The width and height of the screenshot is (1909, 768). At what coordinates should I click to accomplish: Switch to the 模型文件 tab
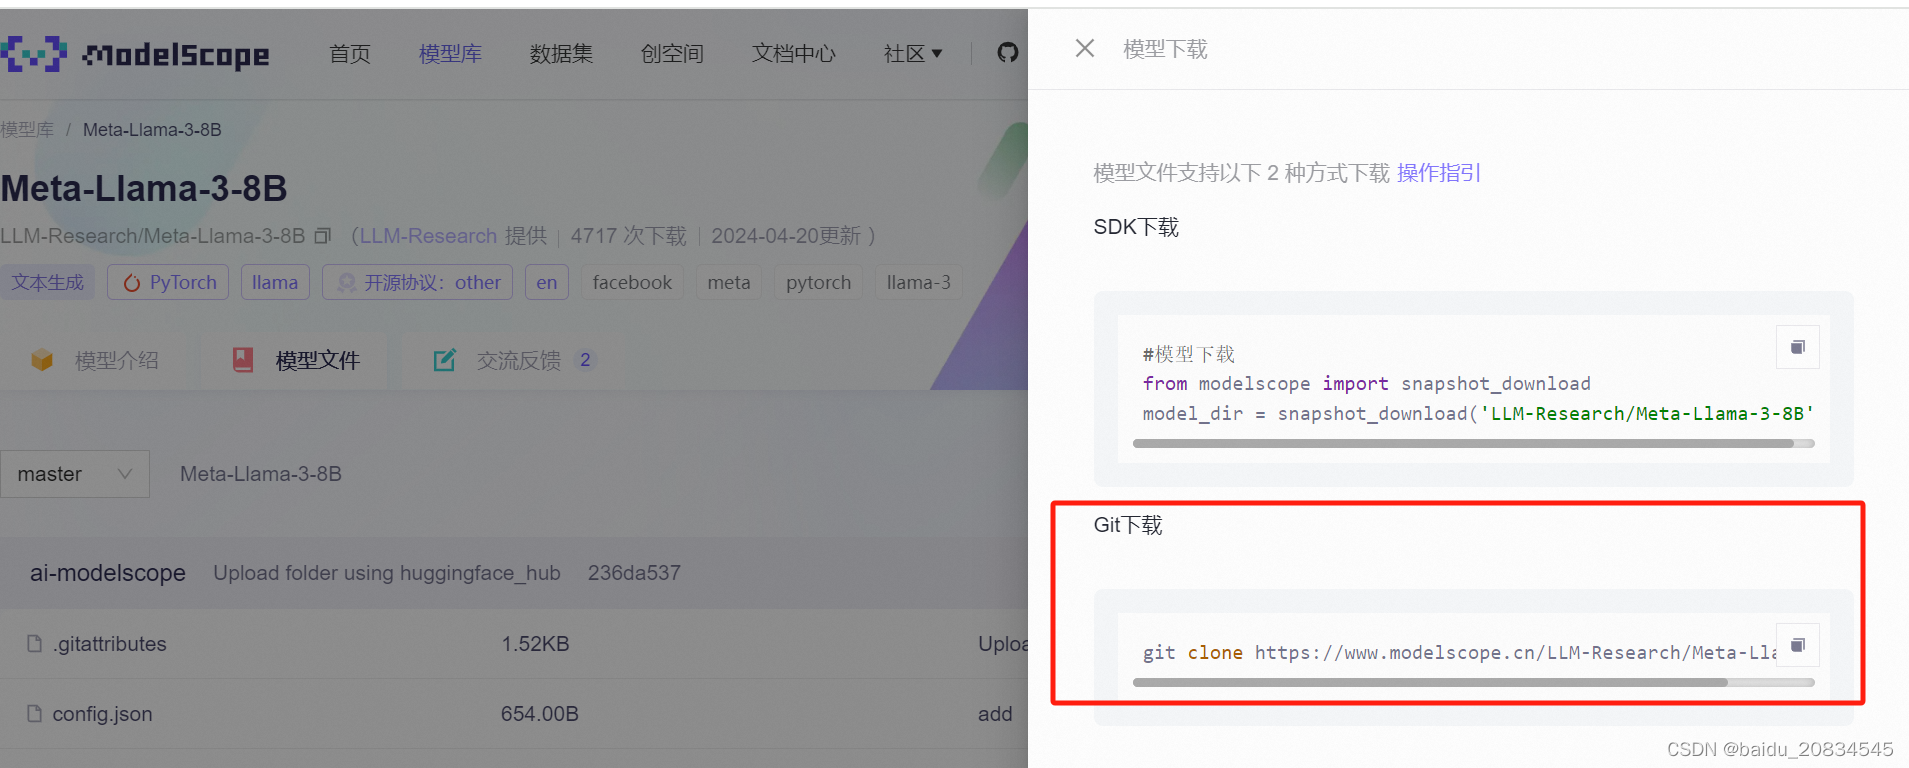click(x=296, y=360)
